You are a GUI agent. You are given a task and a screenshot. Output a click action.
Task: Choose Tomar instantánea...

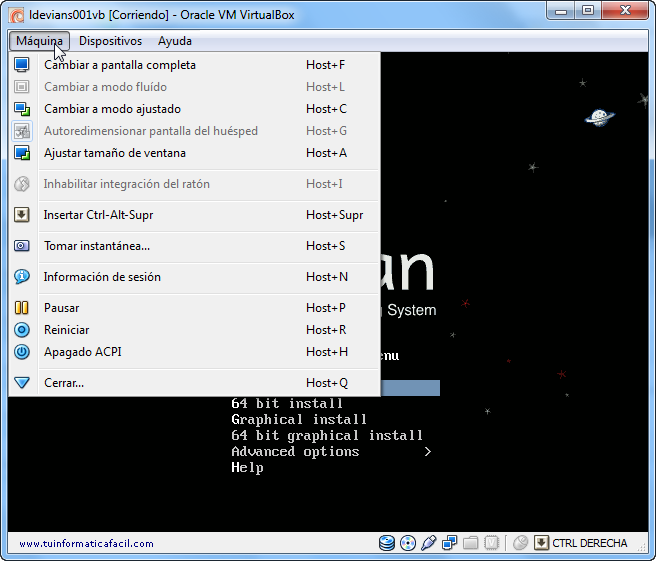tap(195, 246)
